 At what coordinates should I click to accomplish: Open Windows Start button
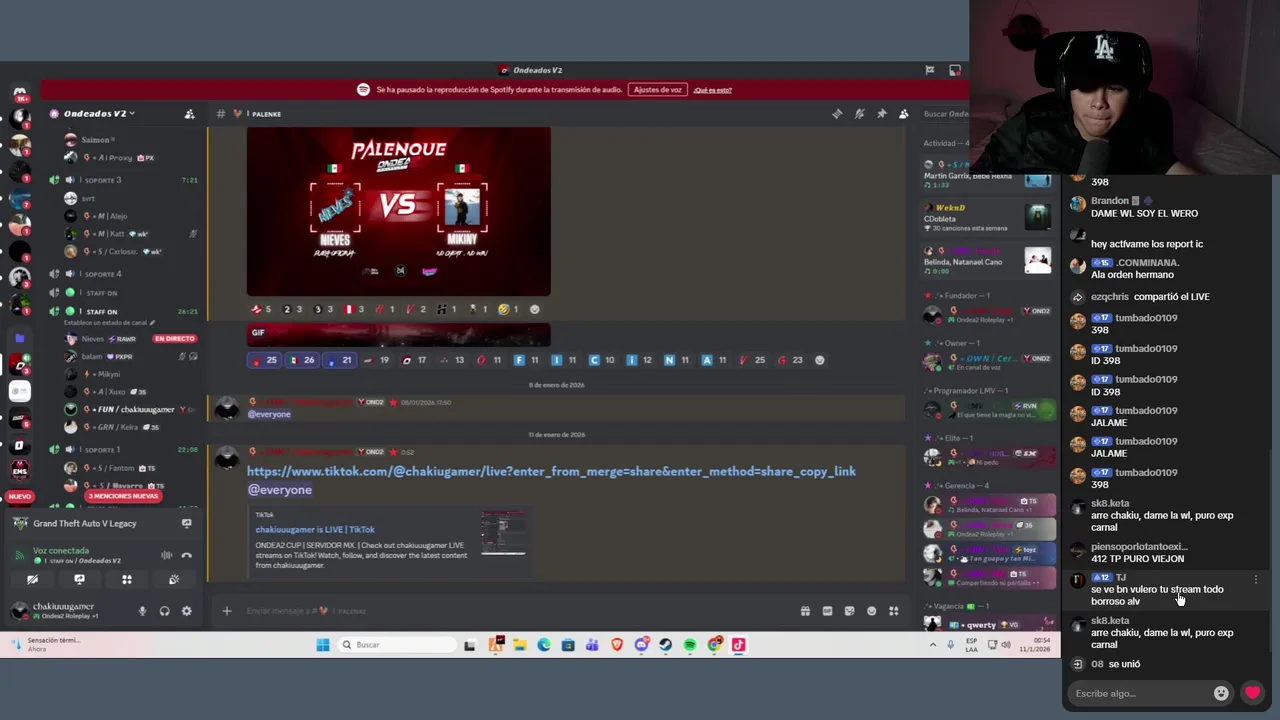[323, 645]
